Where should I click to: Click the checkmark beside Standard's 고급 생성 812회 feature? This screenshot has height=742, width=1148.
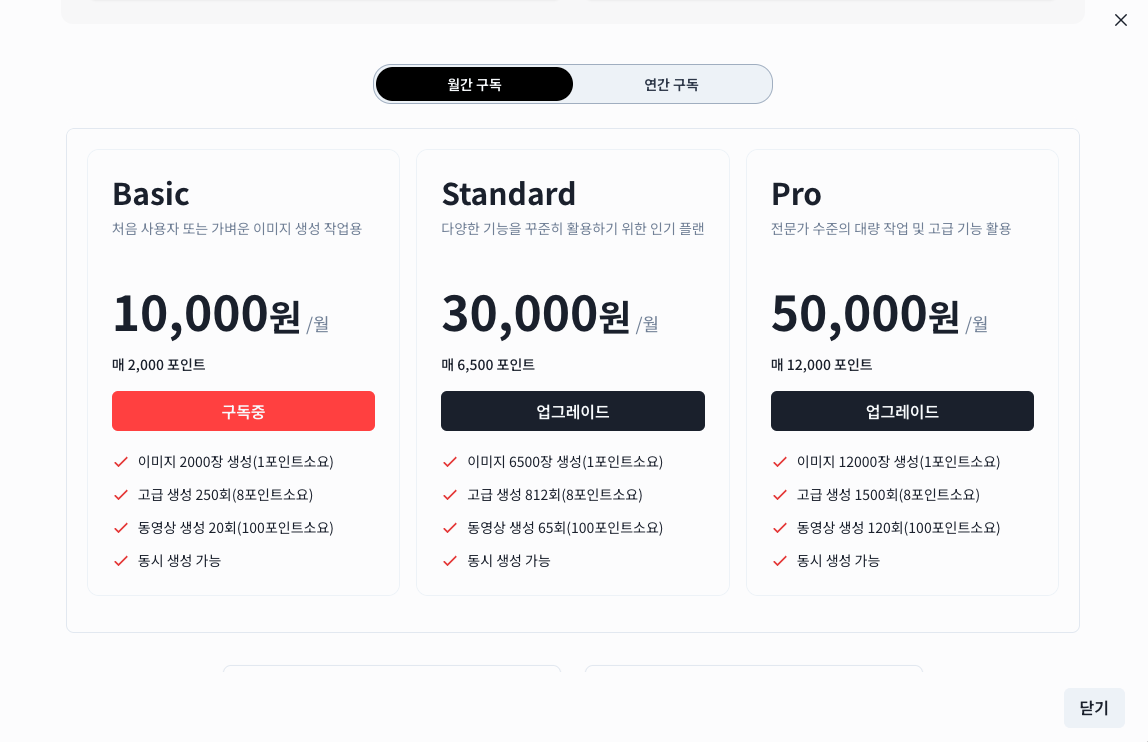[450, 495]
